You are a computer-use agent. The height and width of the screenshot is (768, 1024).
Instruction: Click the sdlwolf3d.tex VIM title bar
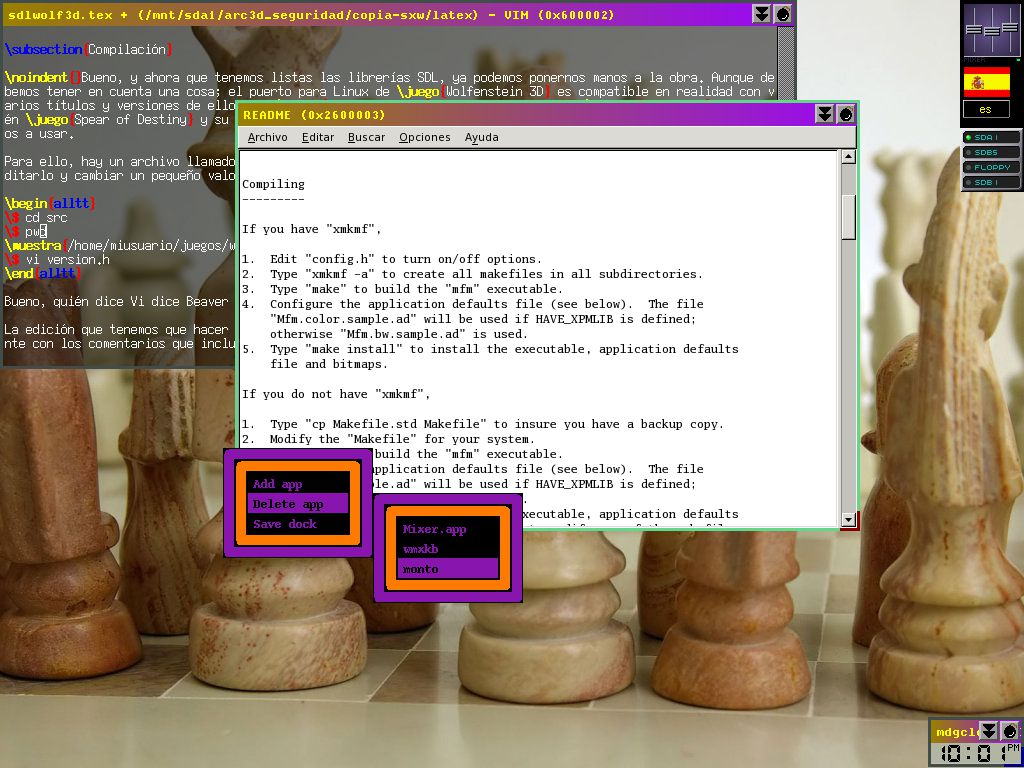pos(376,14)
